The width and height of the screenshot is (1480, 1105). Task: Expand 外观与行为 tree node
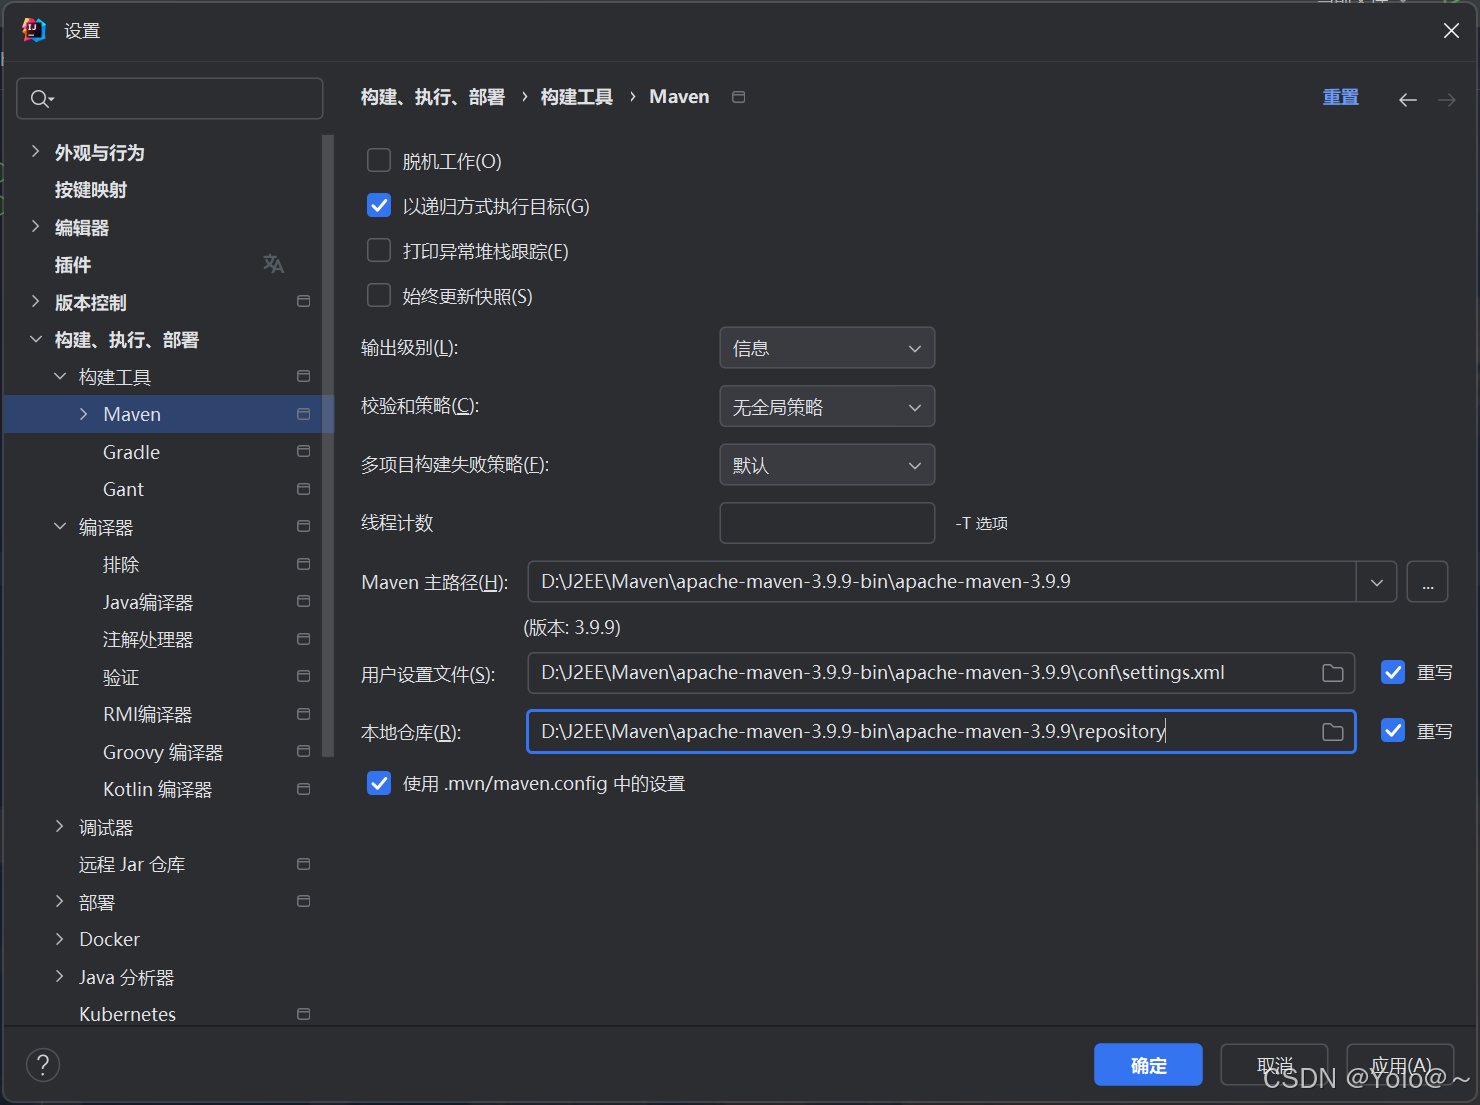[35, 152]
